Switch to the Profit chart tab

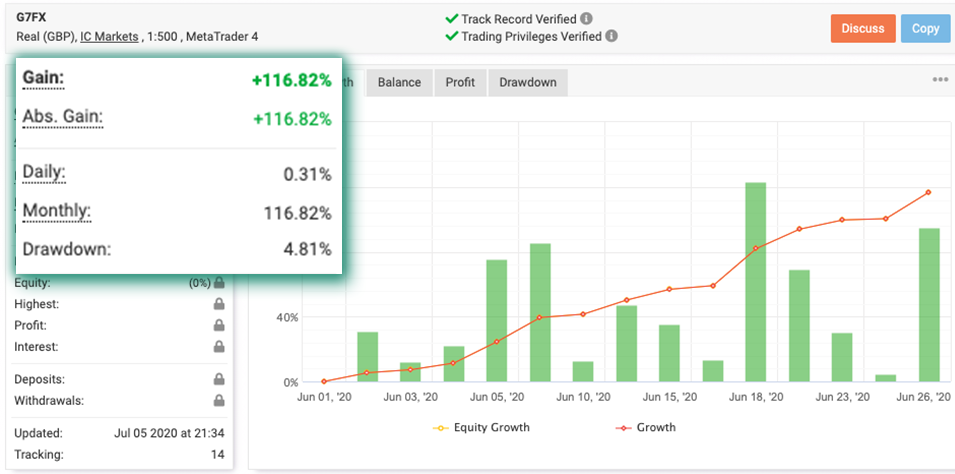click(460, 82)
